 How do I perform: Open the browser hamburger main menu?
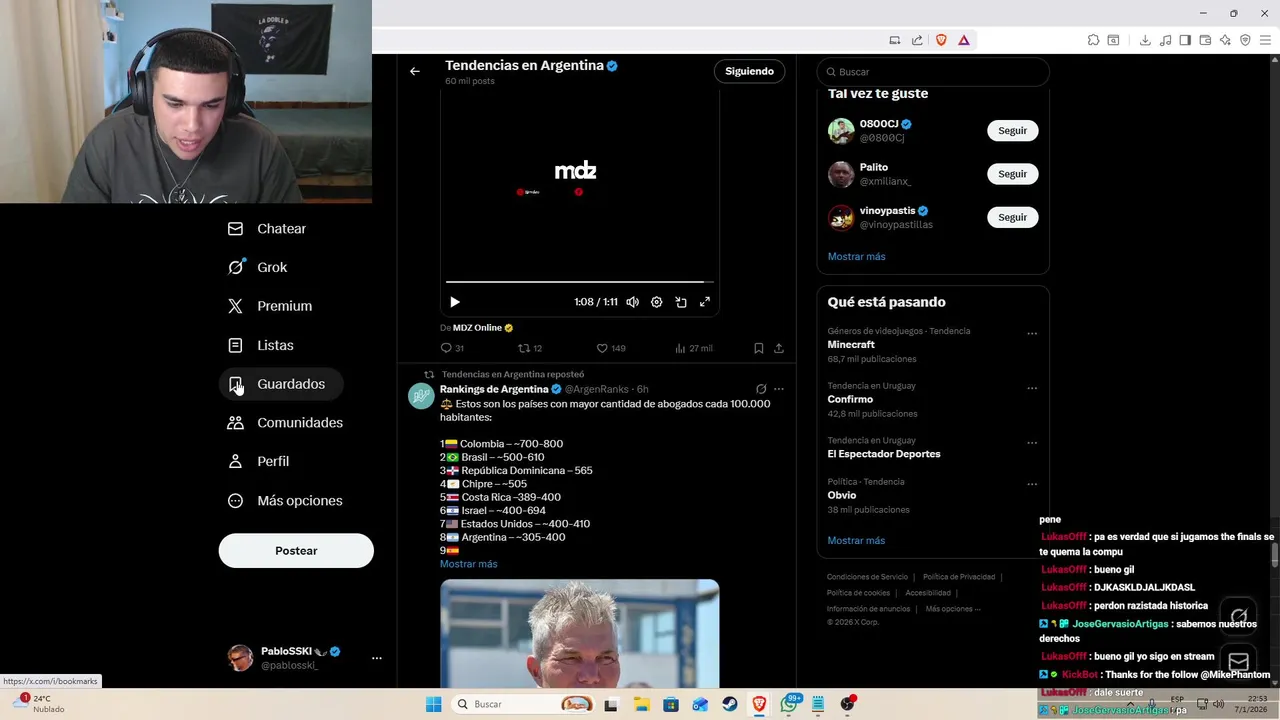point(1265,40)
